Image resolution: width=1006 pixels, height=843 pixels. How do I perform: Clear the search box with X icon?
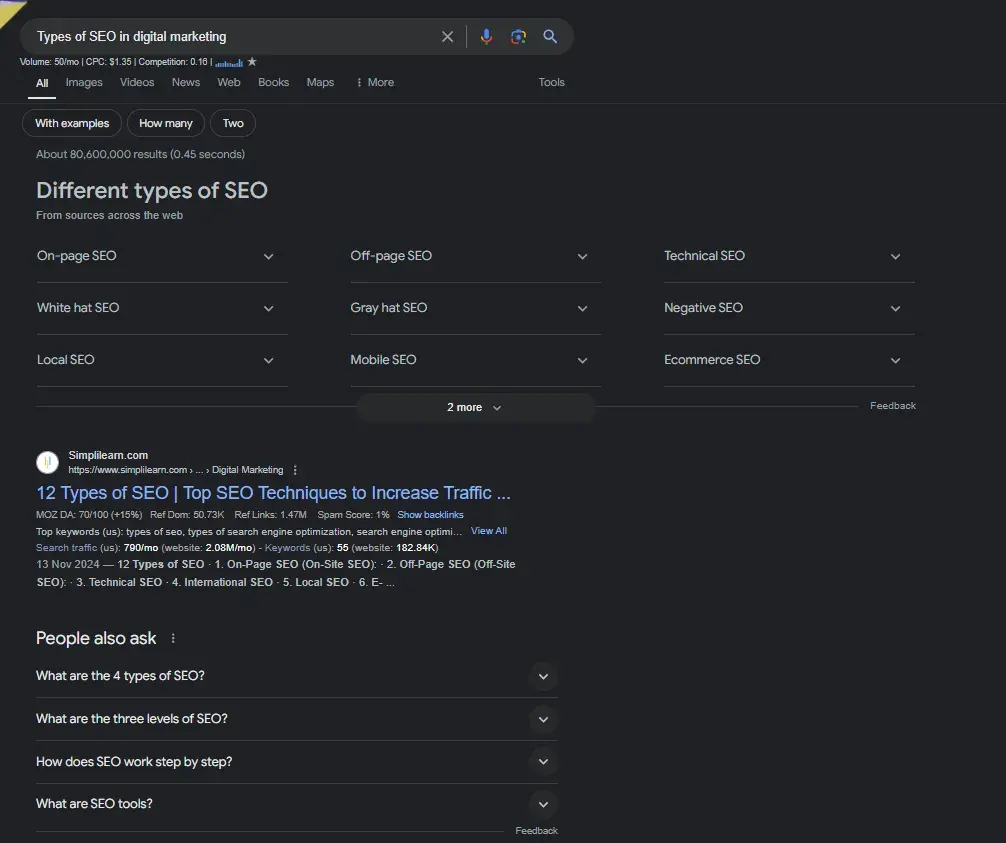tap(447, 37)
